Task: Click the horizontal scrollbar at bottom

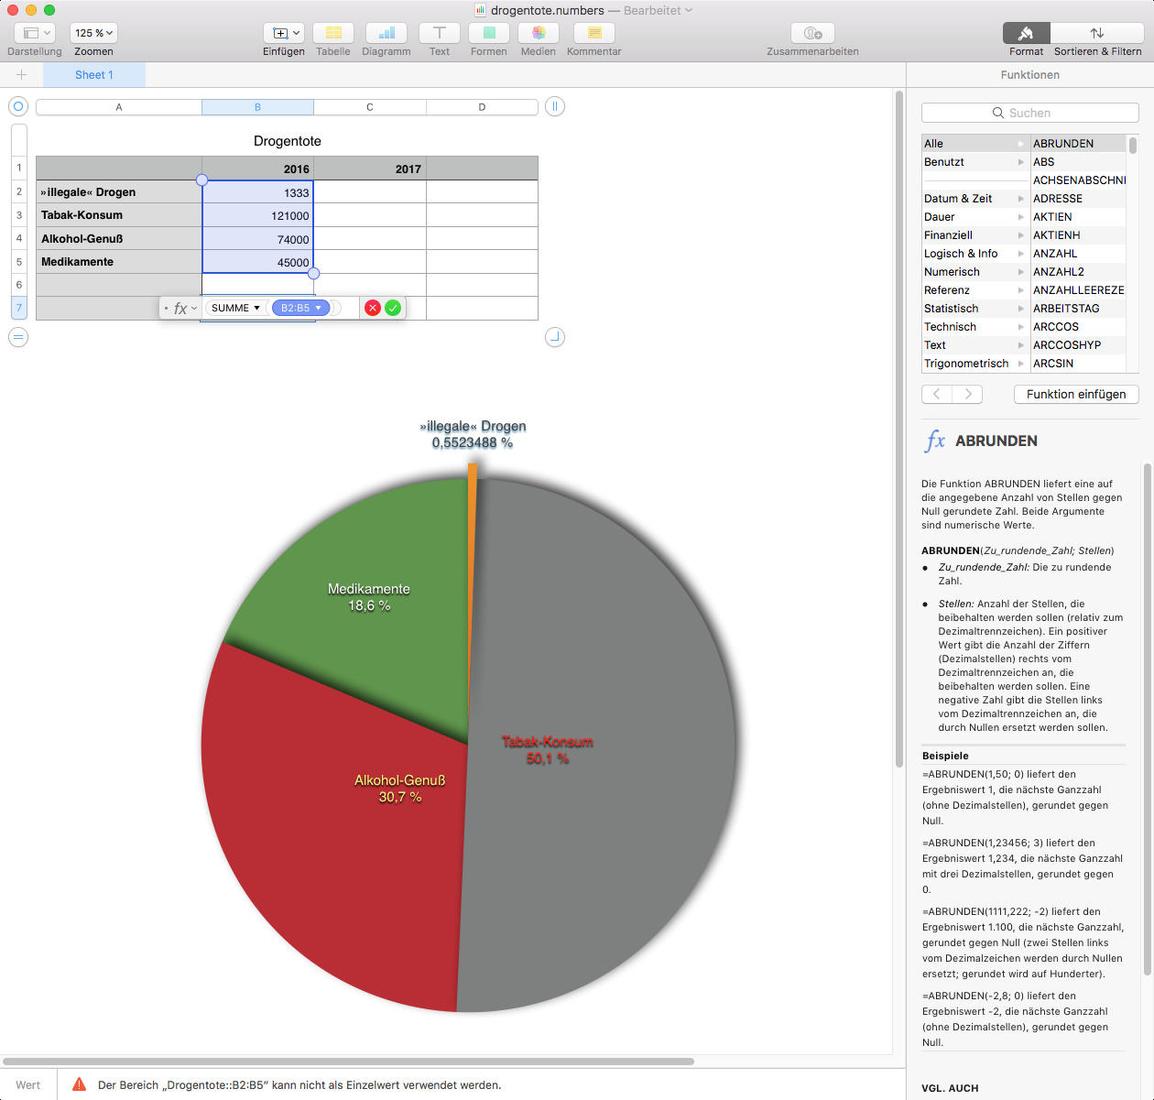Action: [348, 1061]
